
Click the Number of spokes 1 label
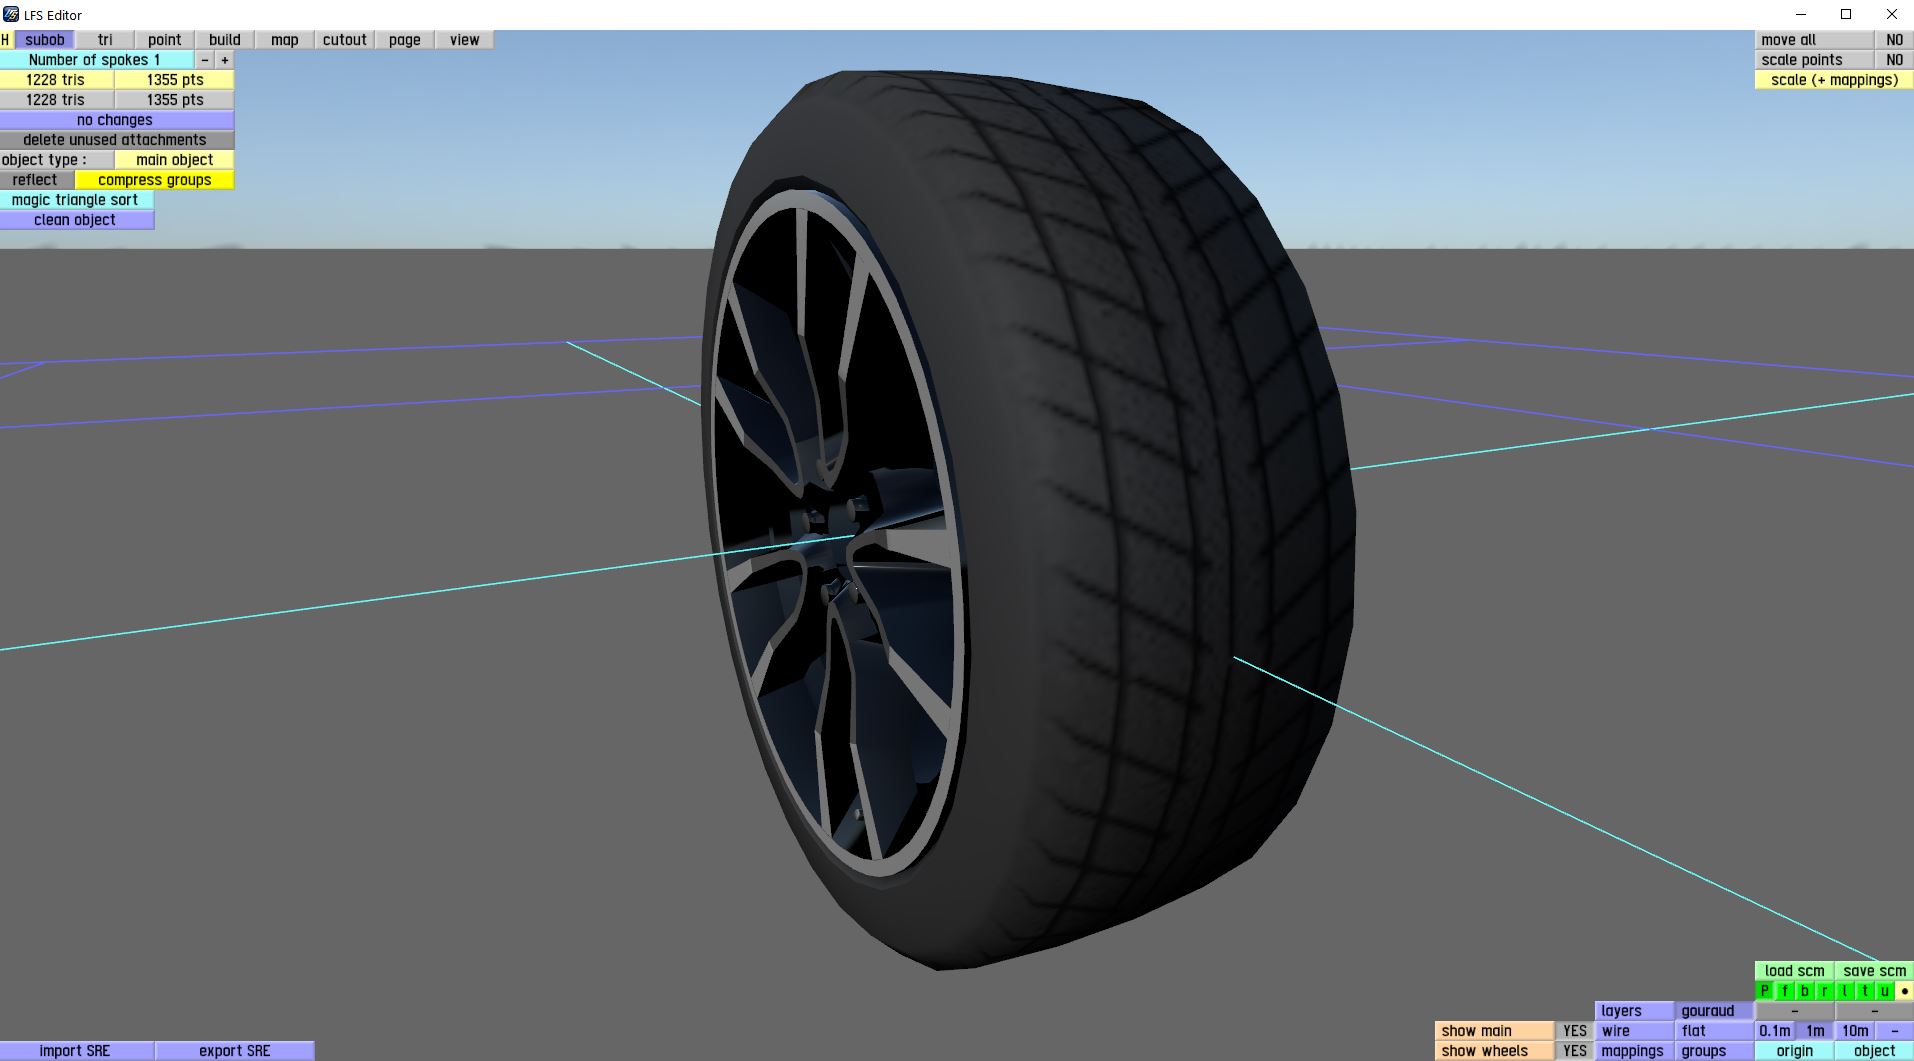tap(97, 60)
